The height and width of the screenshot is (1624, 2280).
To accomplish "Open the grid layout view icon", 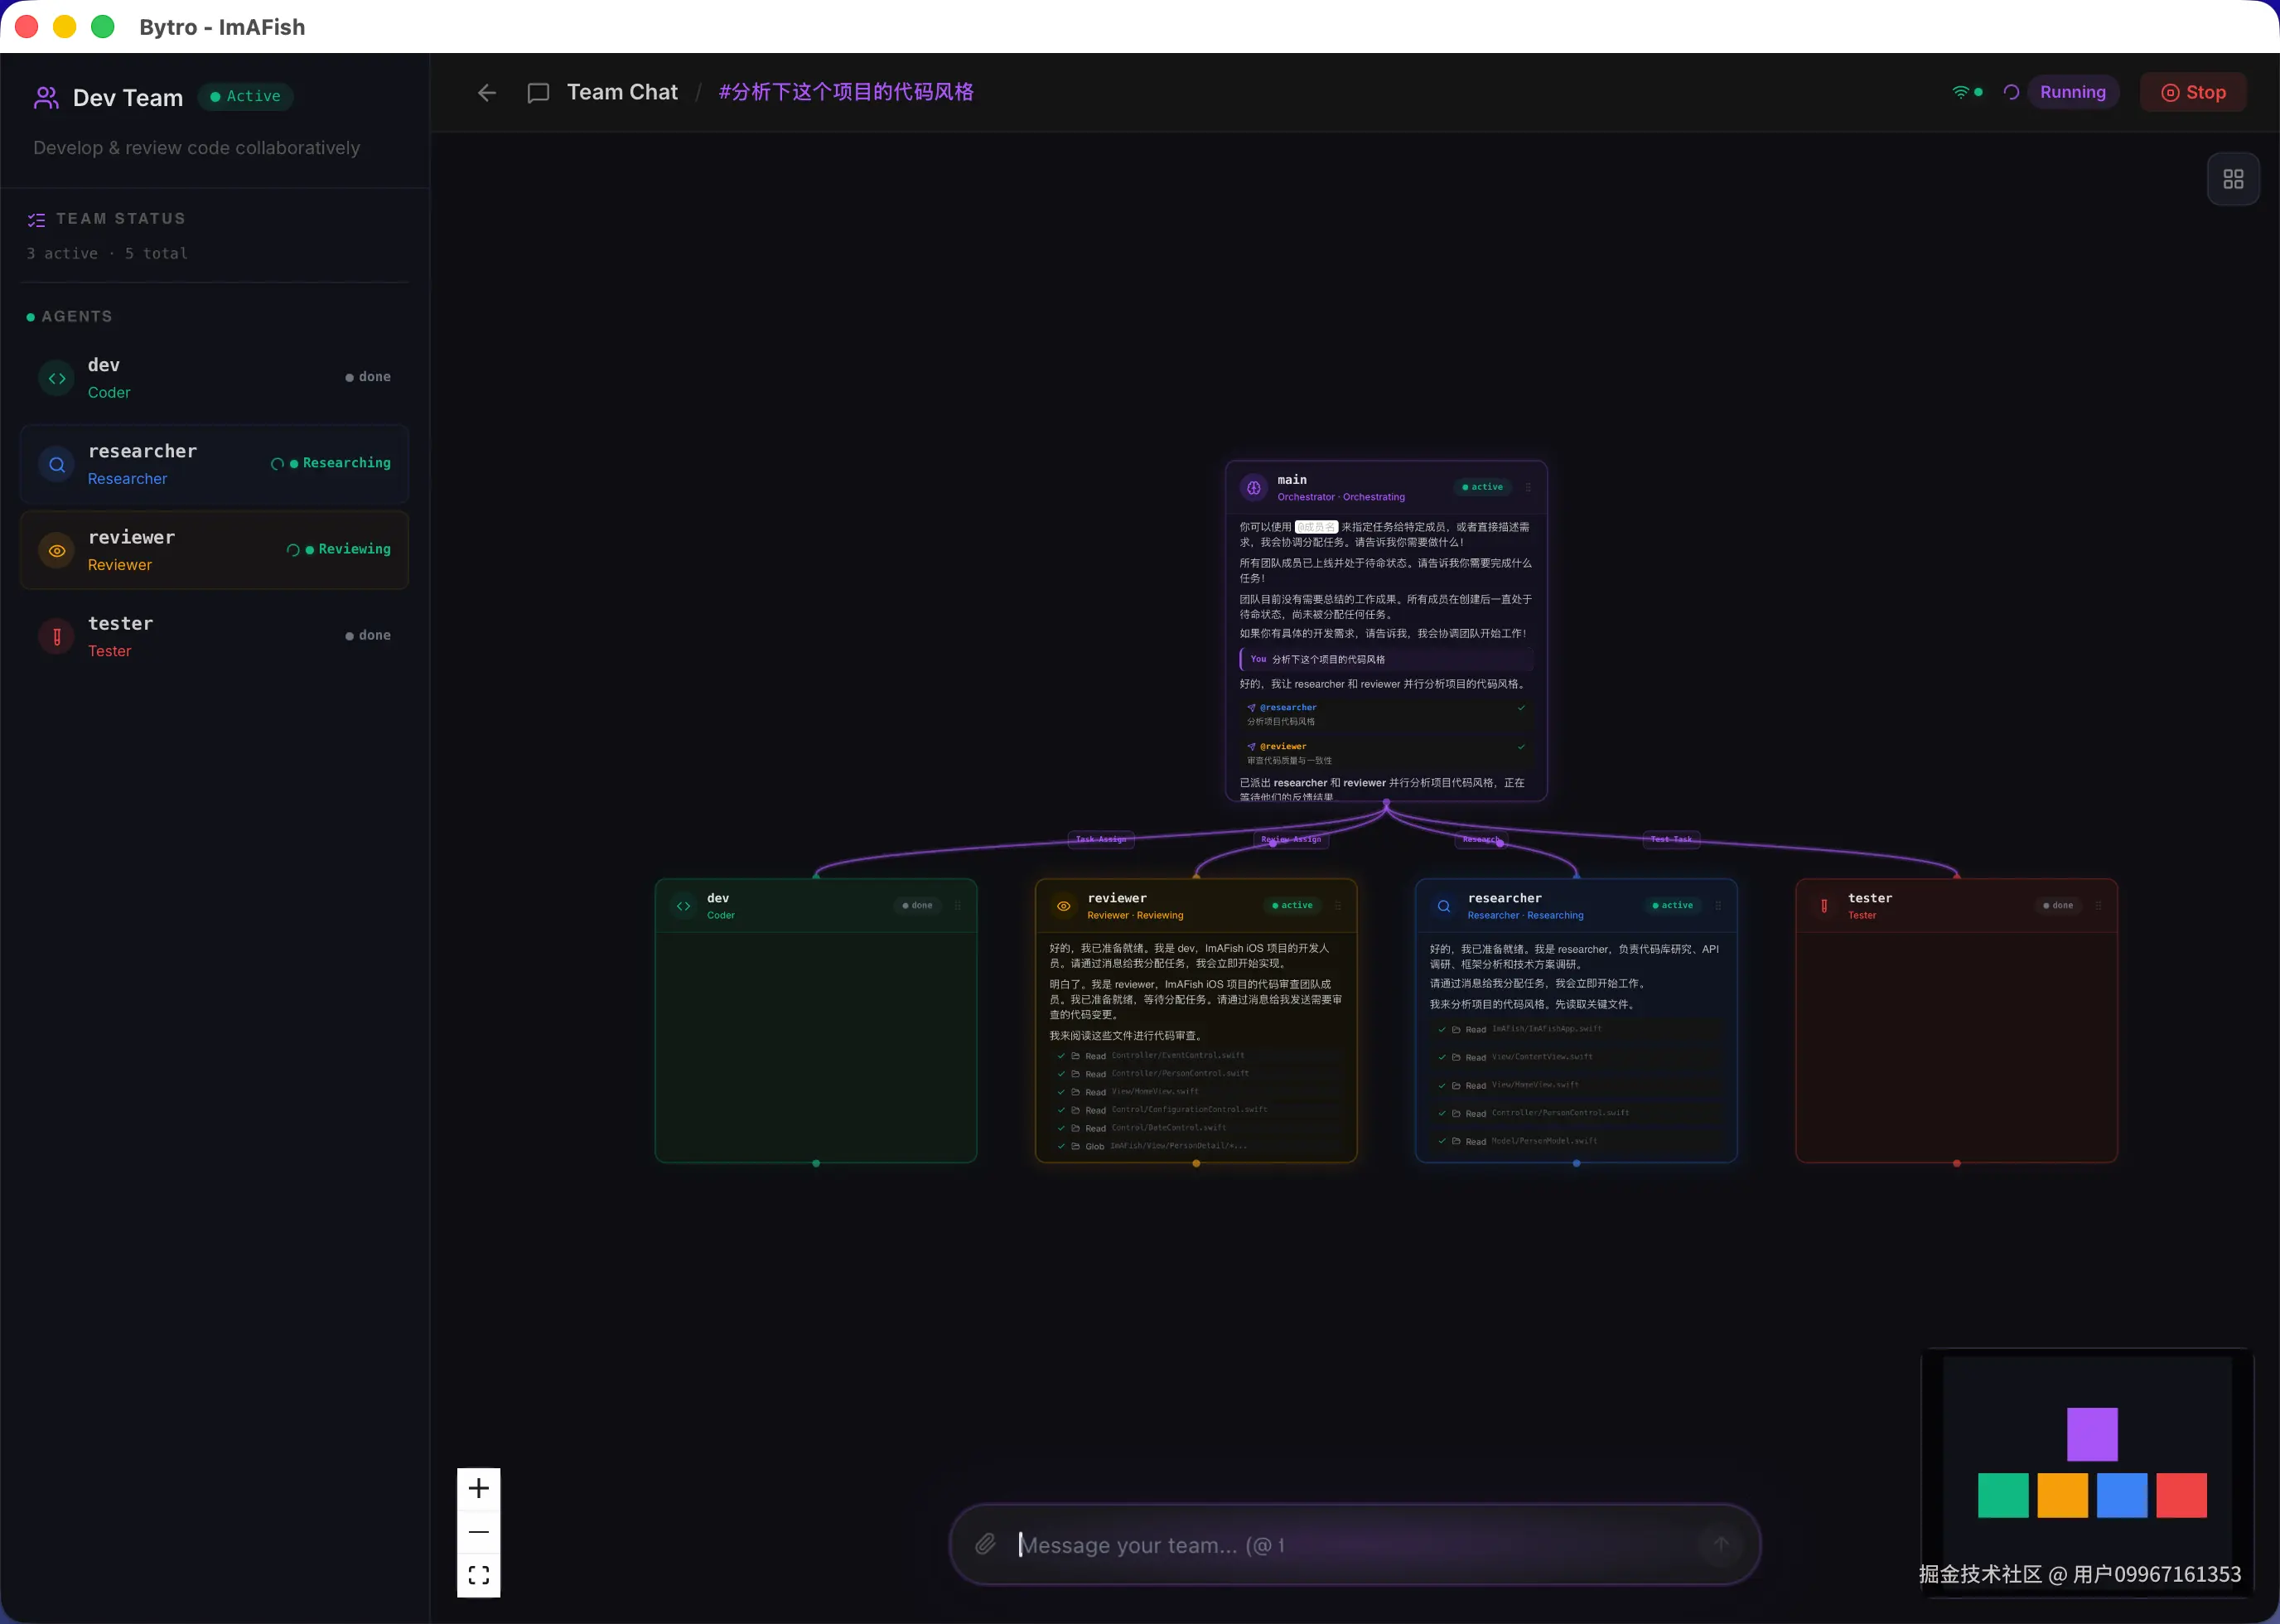I will (2232, 179).
